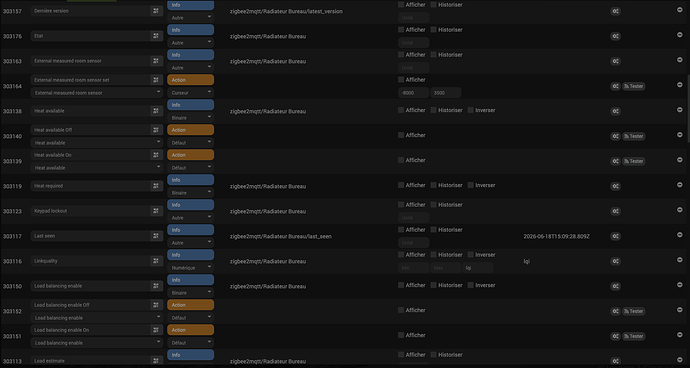
Task: Open configuration gears for row 303163
Action: 616,62
